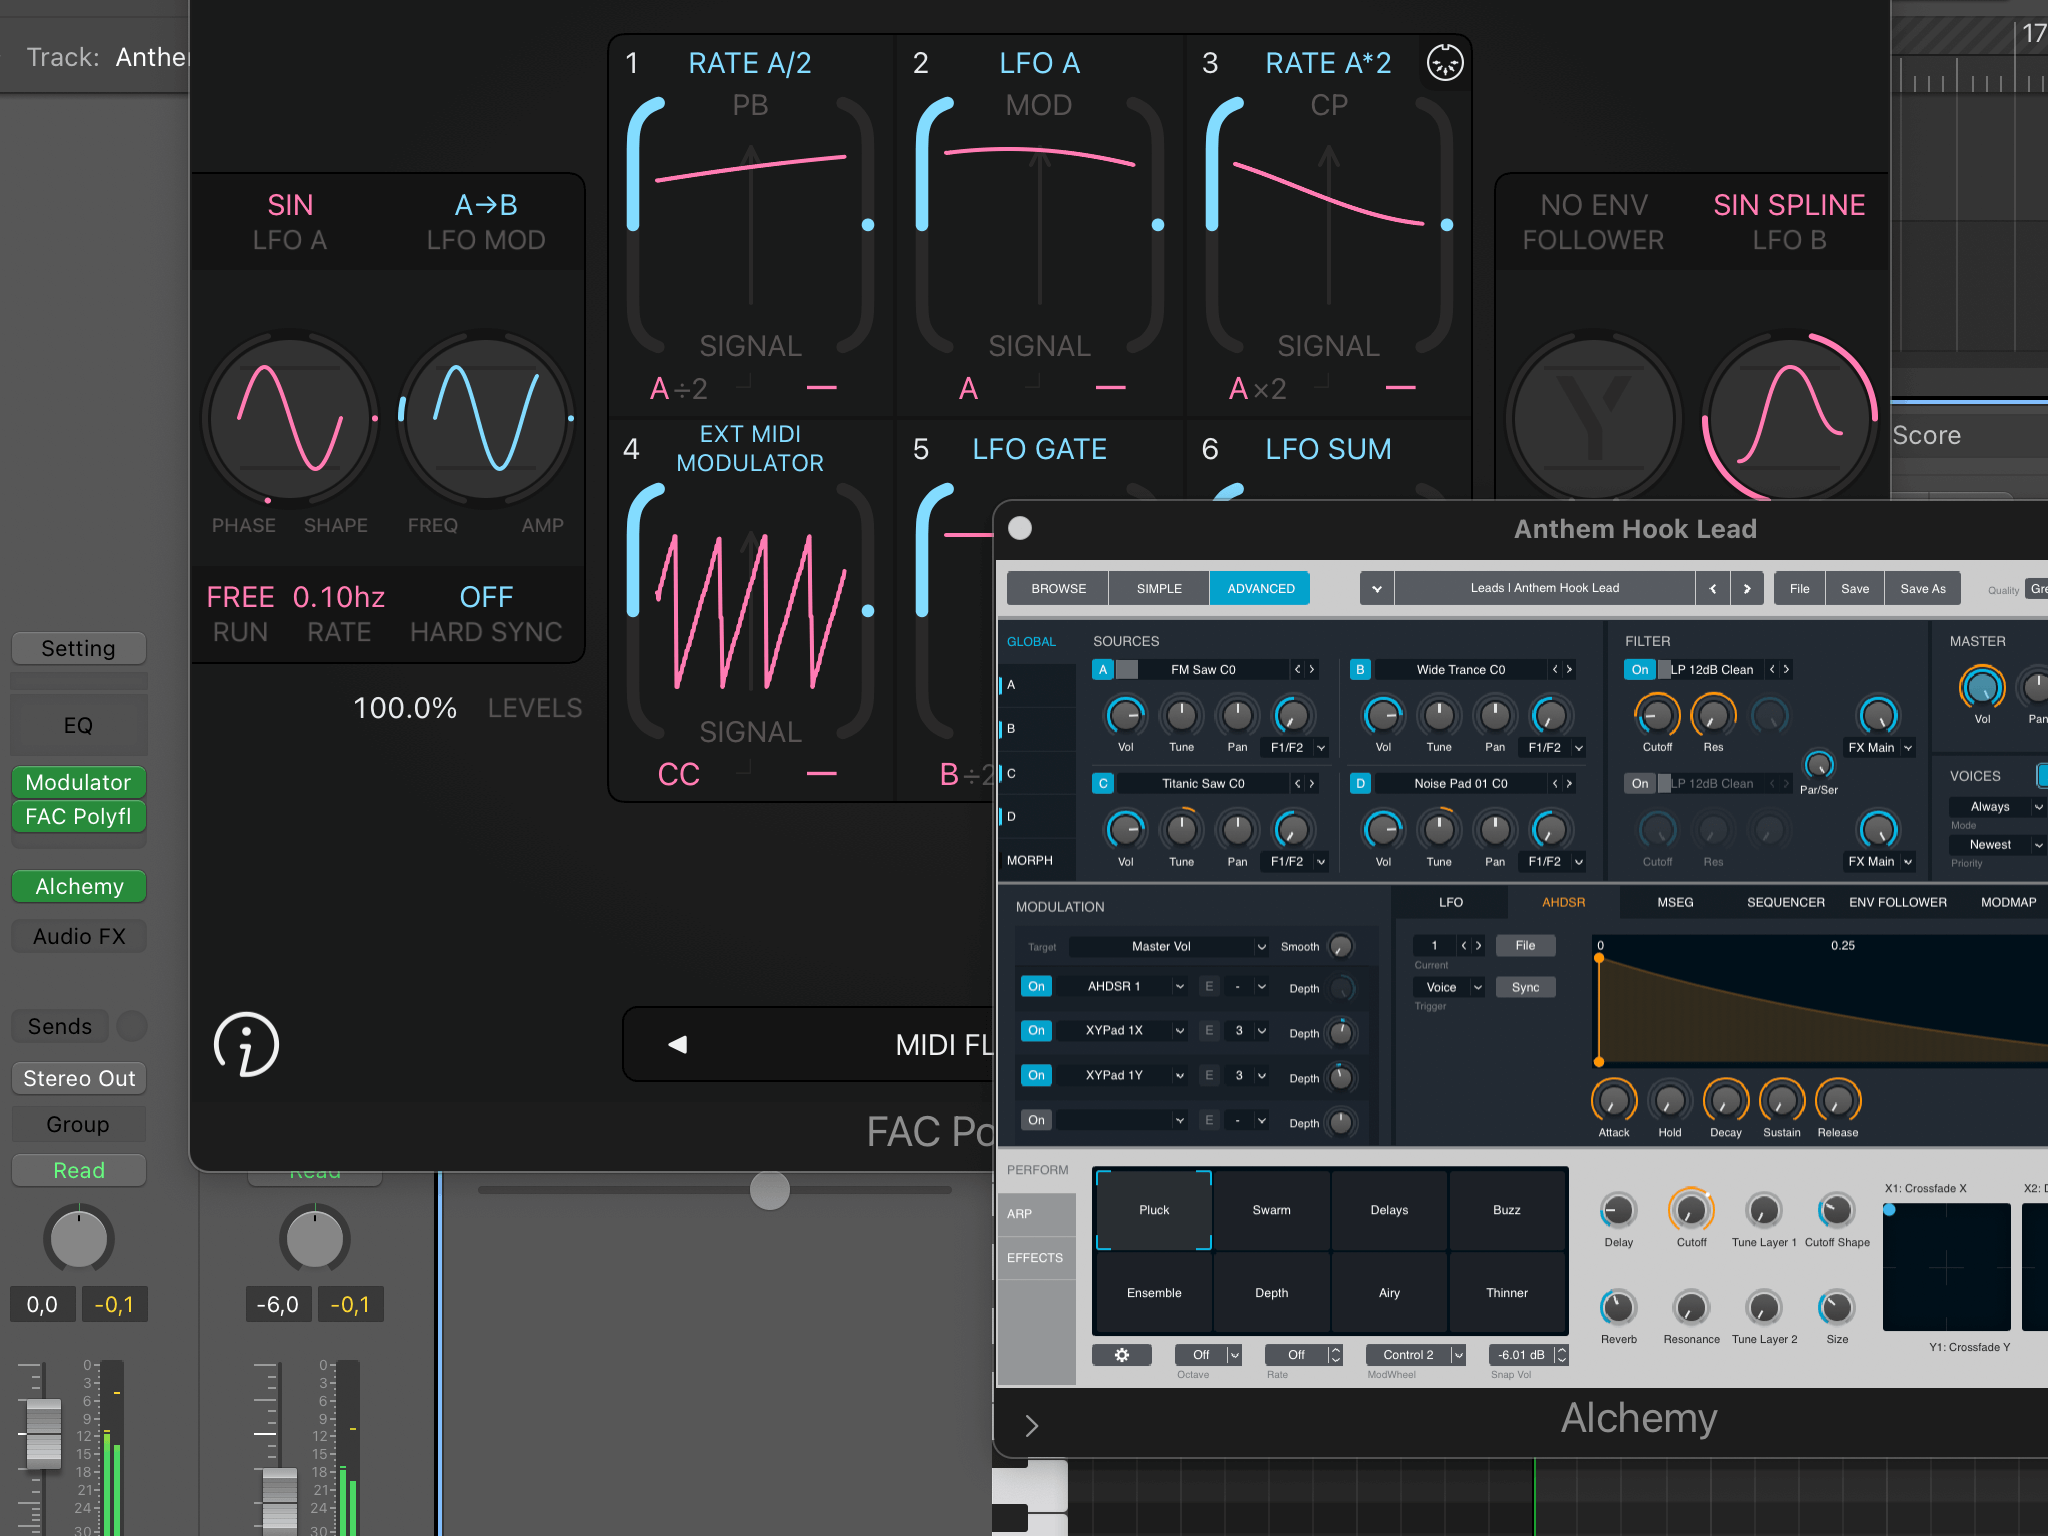Select the MSEG modulation tab
2048x1536 pixels.
point(1675,902)
